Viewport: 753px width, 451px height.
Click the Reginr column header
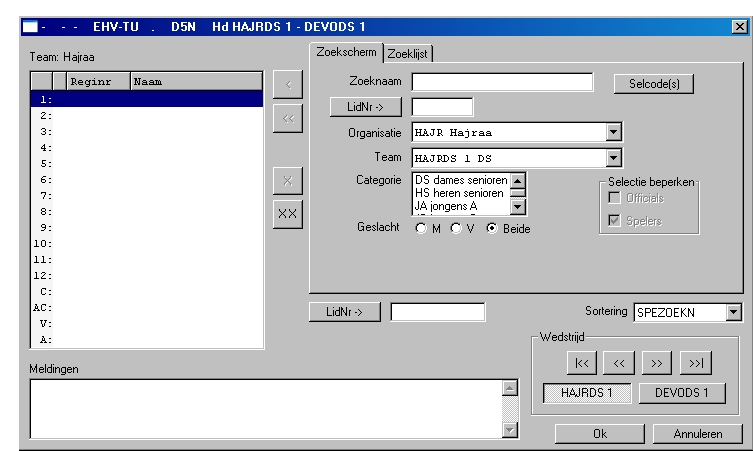98,82
